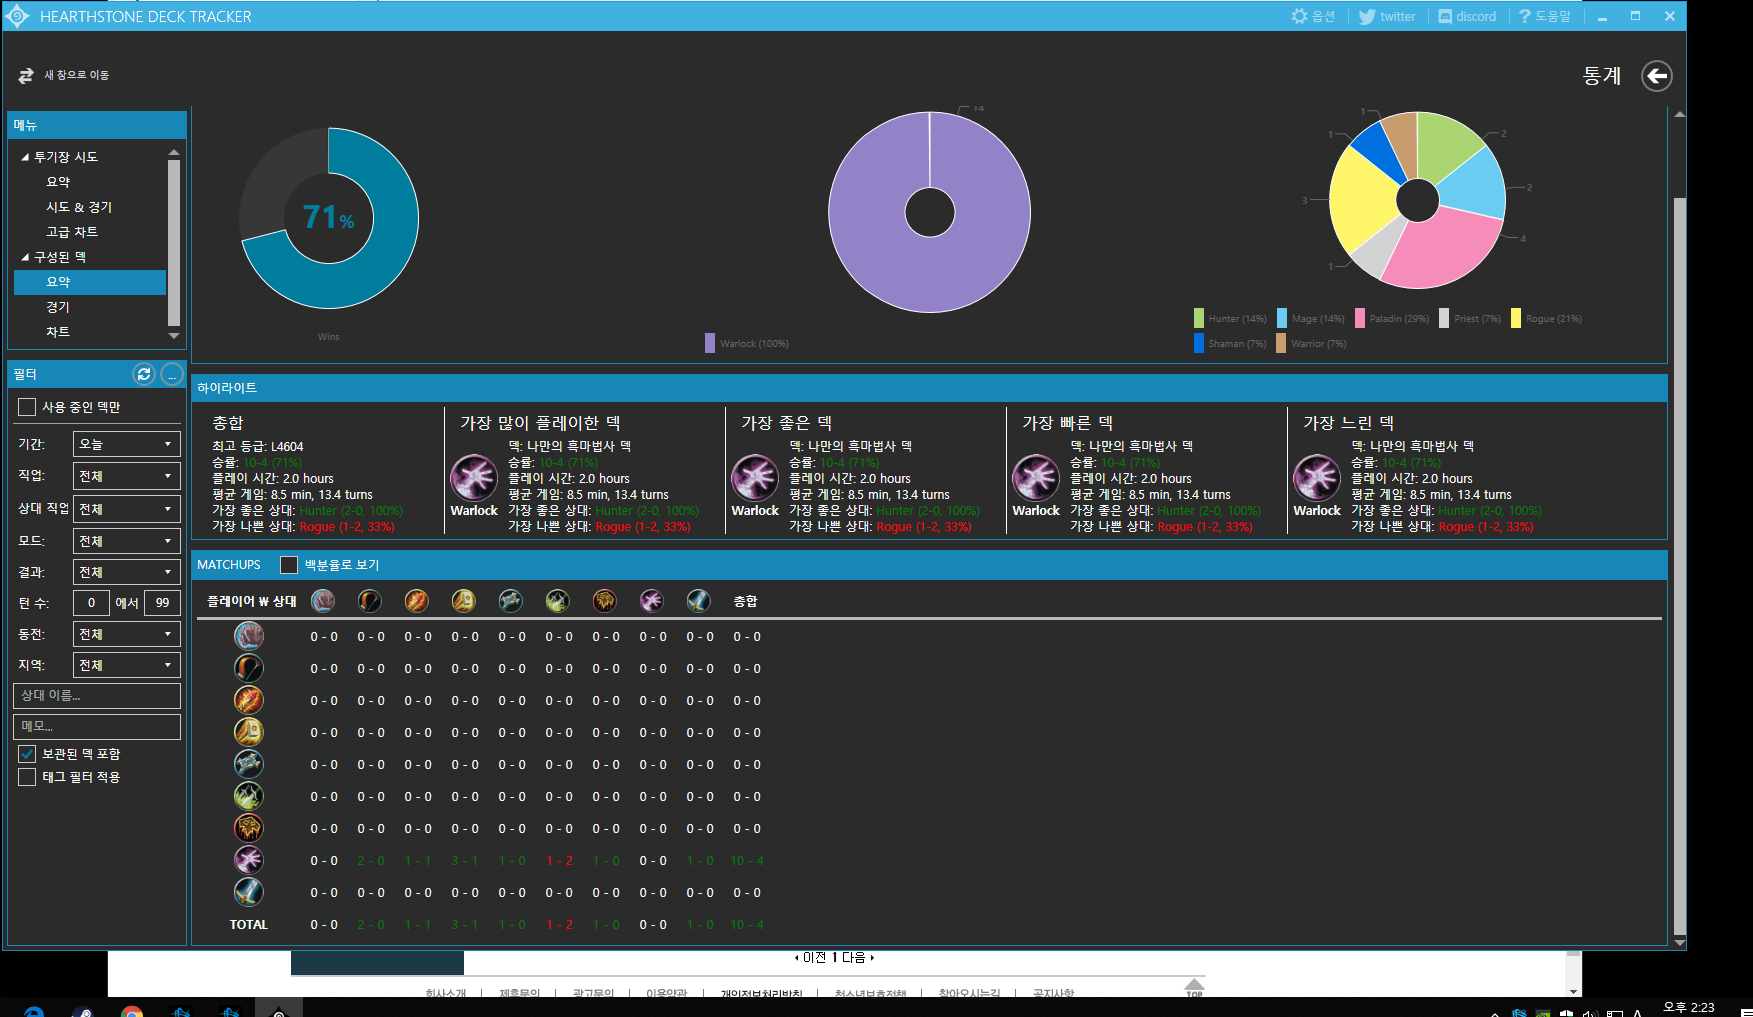Select the Shaman player row icon

[x=249, y=828]
